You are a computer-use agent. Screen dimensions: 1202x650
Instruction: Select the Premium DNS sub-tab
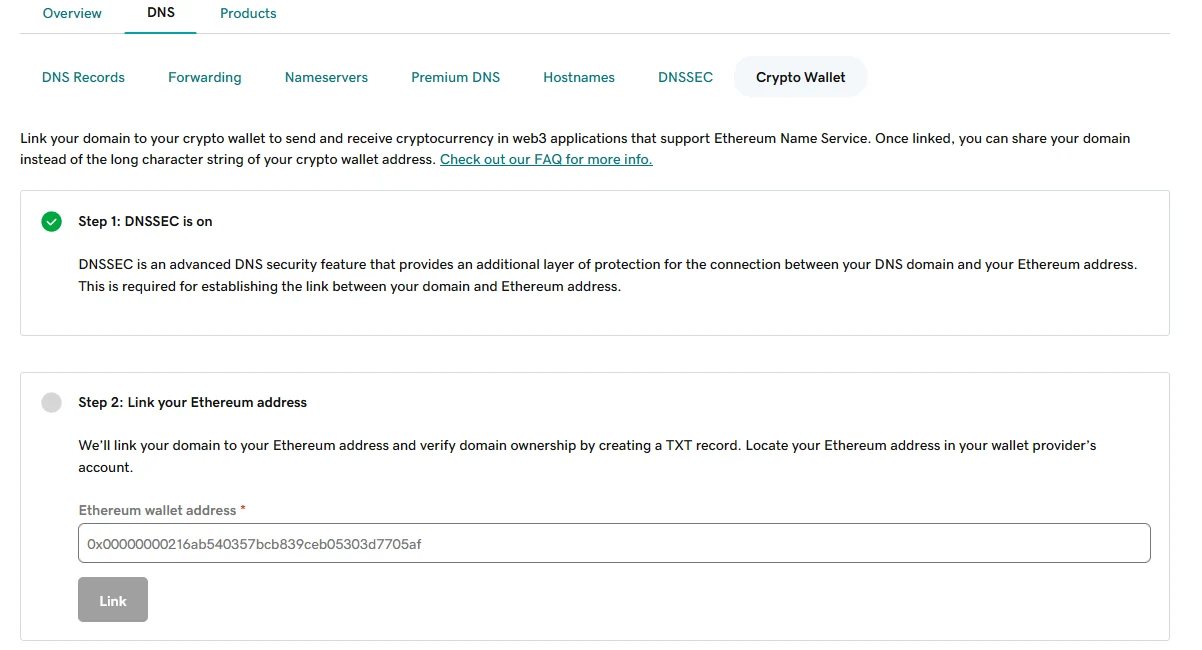(x=455, y=77)
